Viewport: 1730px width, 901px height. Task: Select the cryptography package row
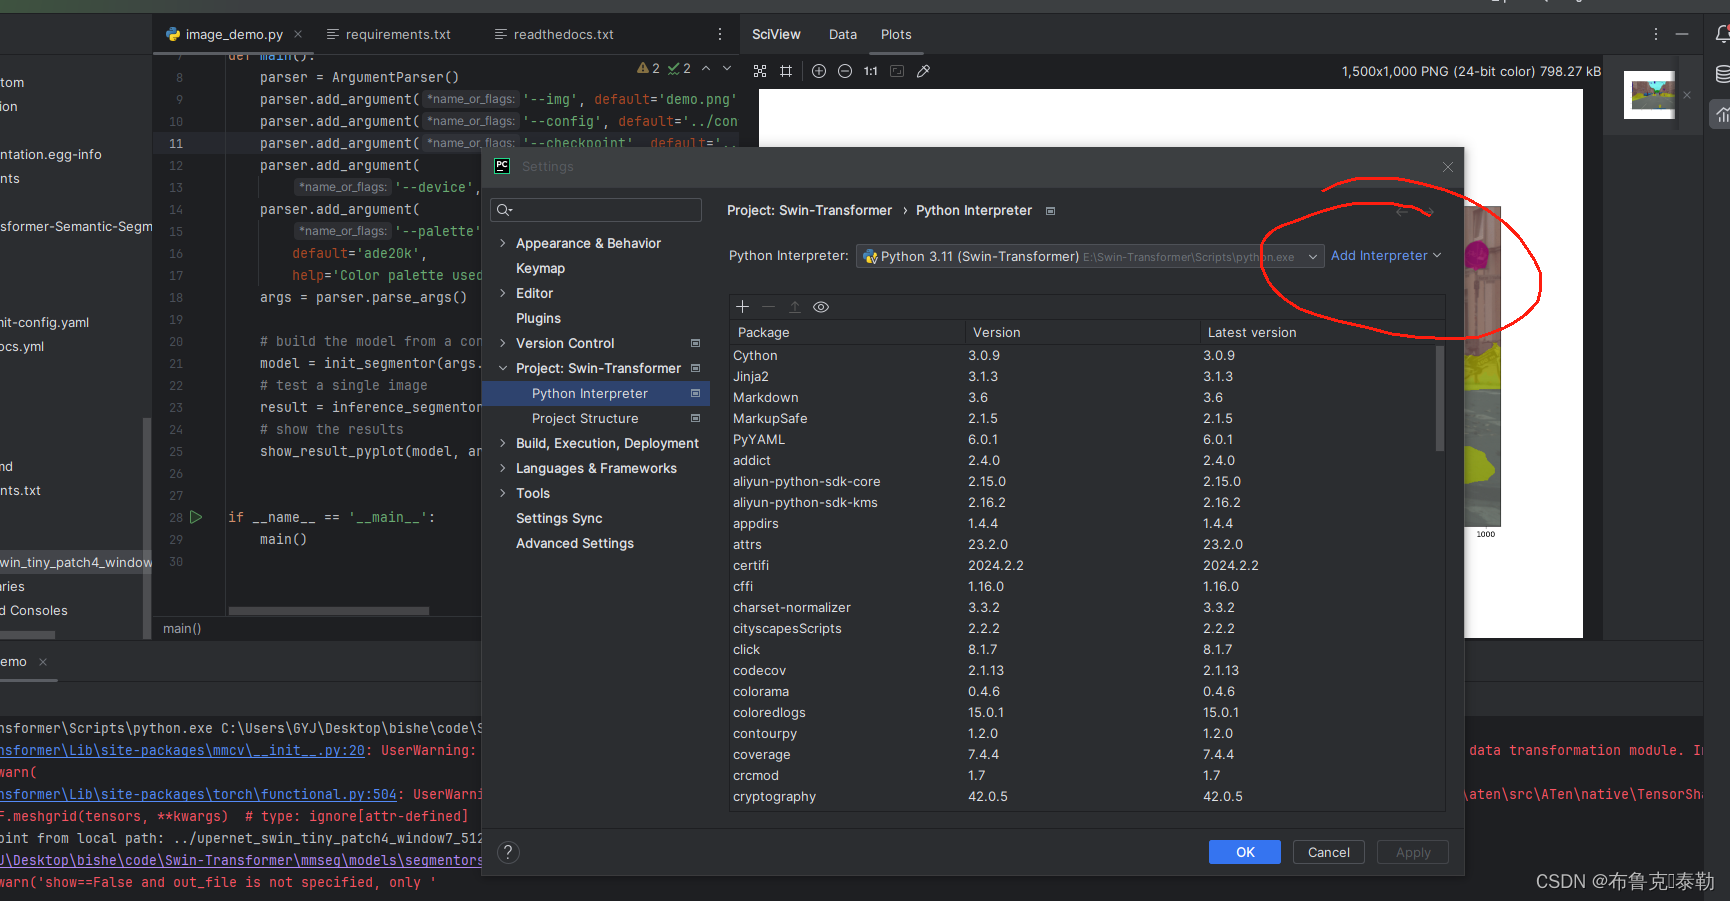1083,796
